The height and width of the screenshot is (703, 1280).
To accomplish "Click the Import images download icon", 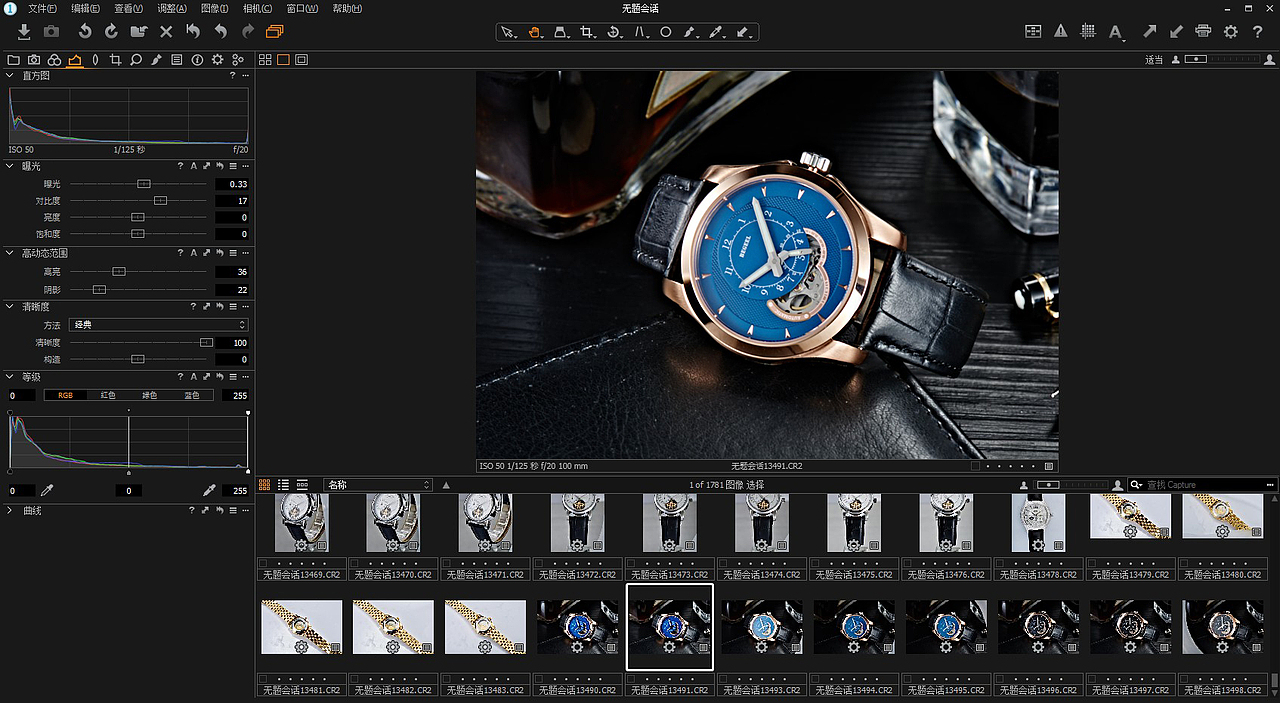I will 24,32.
